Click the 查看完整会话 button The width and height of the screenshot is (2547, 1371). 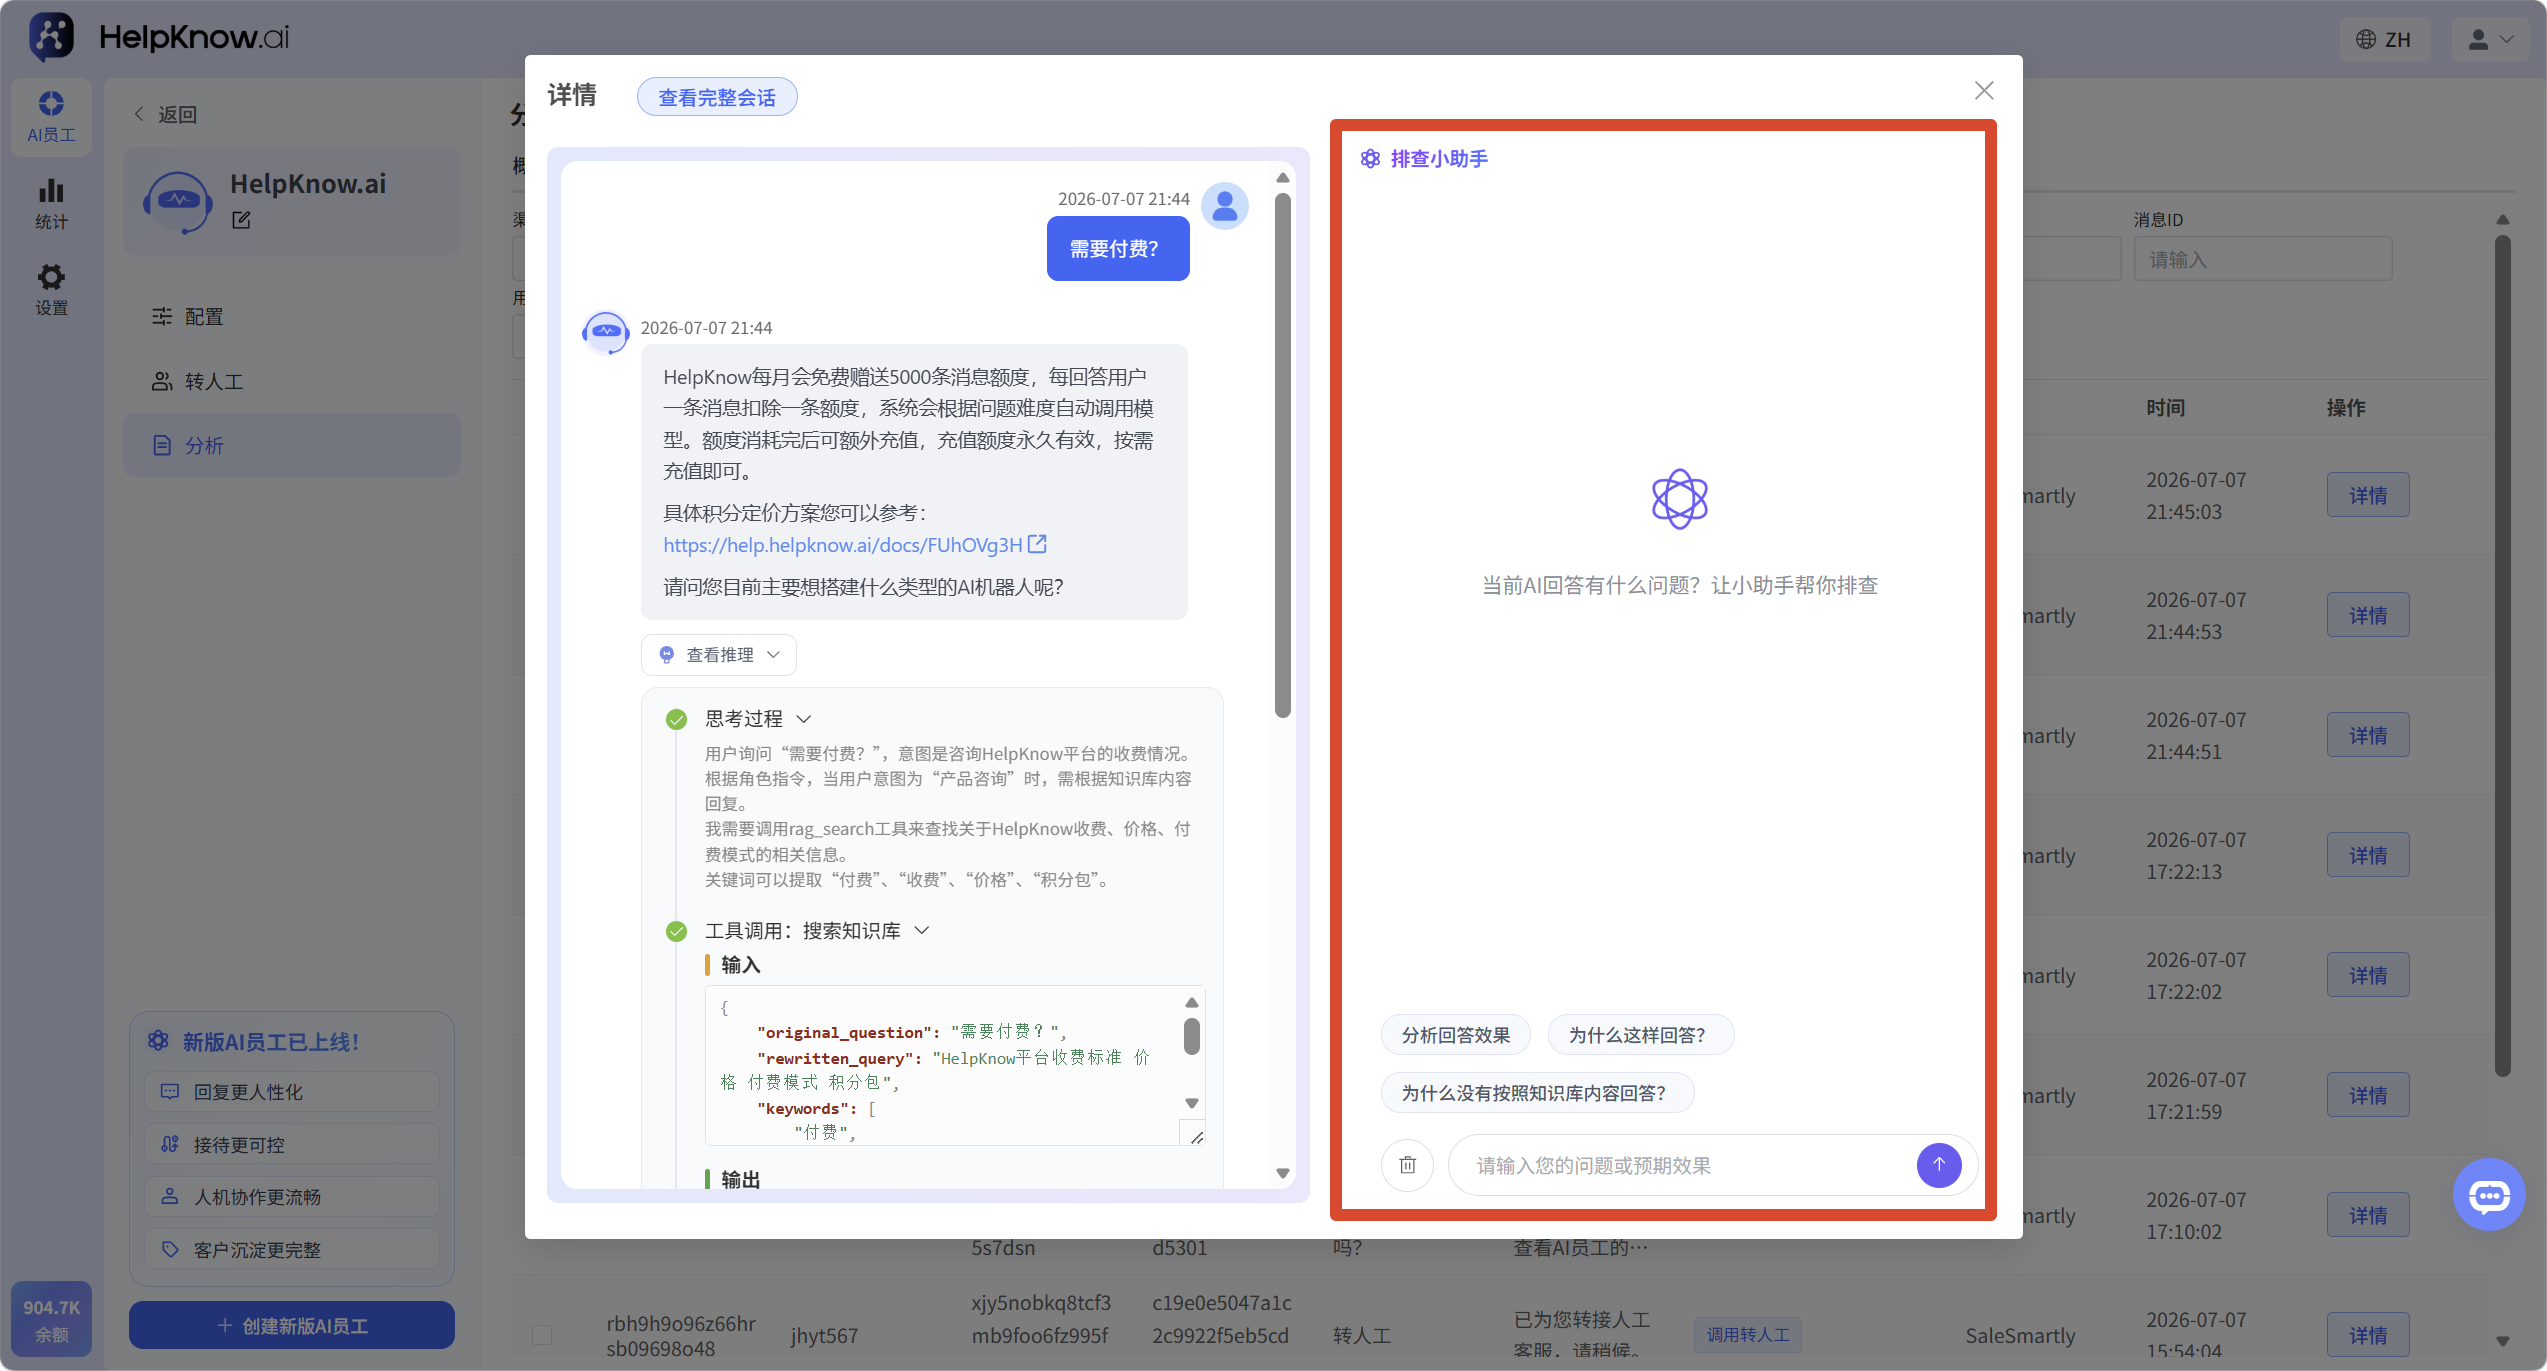(x=717, y=97)
